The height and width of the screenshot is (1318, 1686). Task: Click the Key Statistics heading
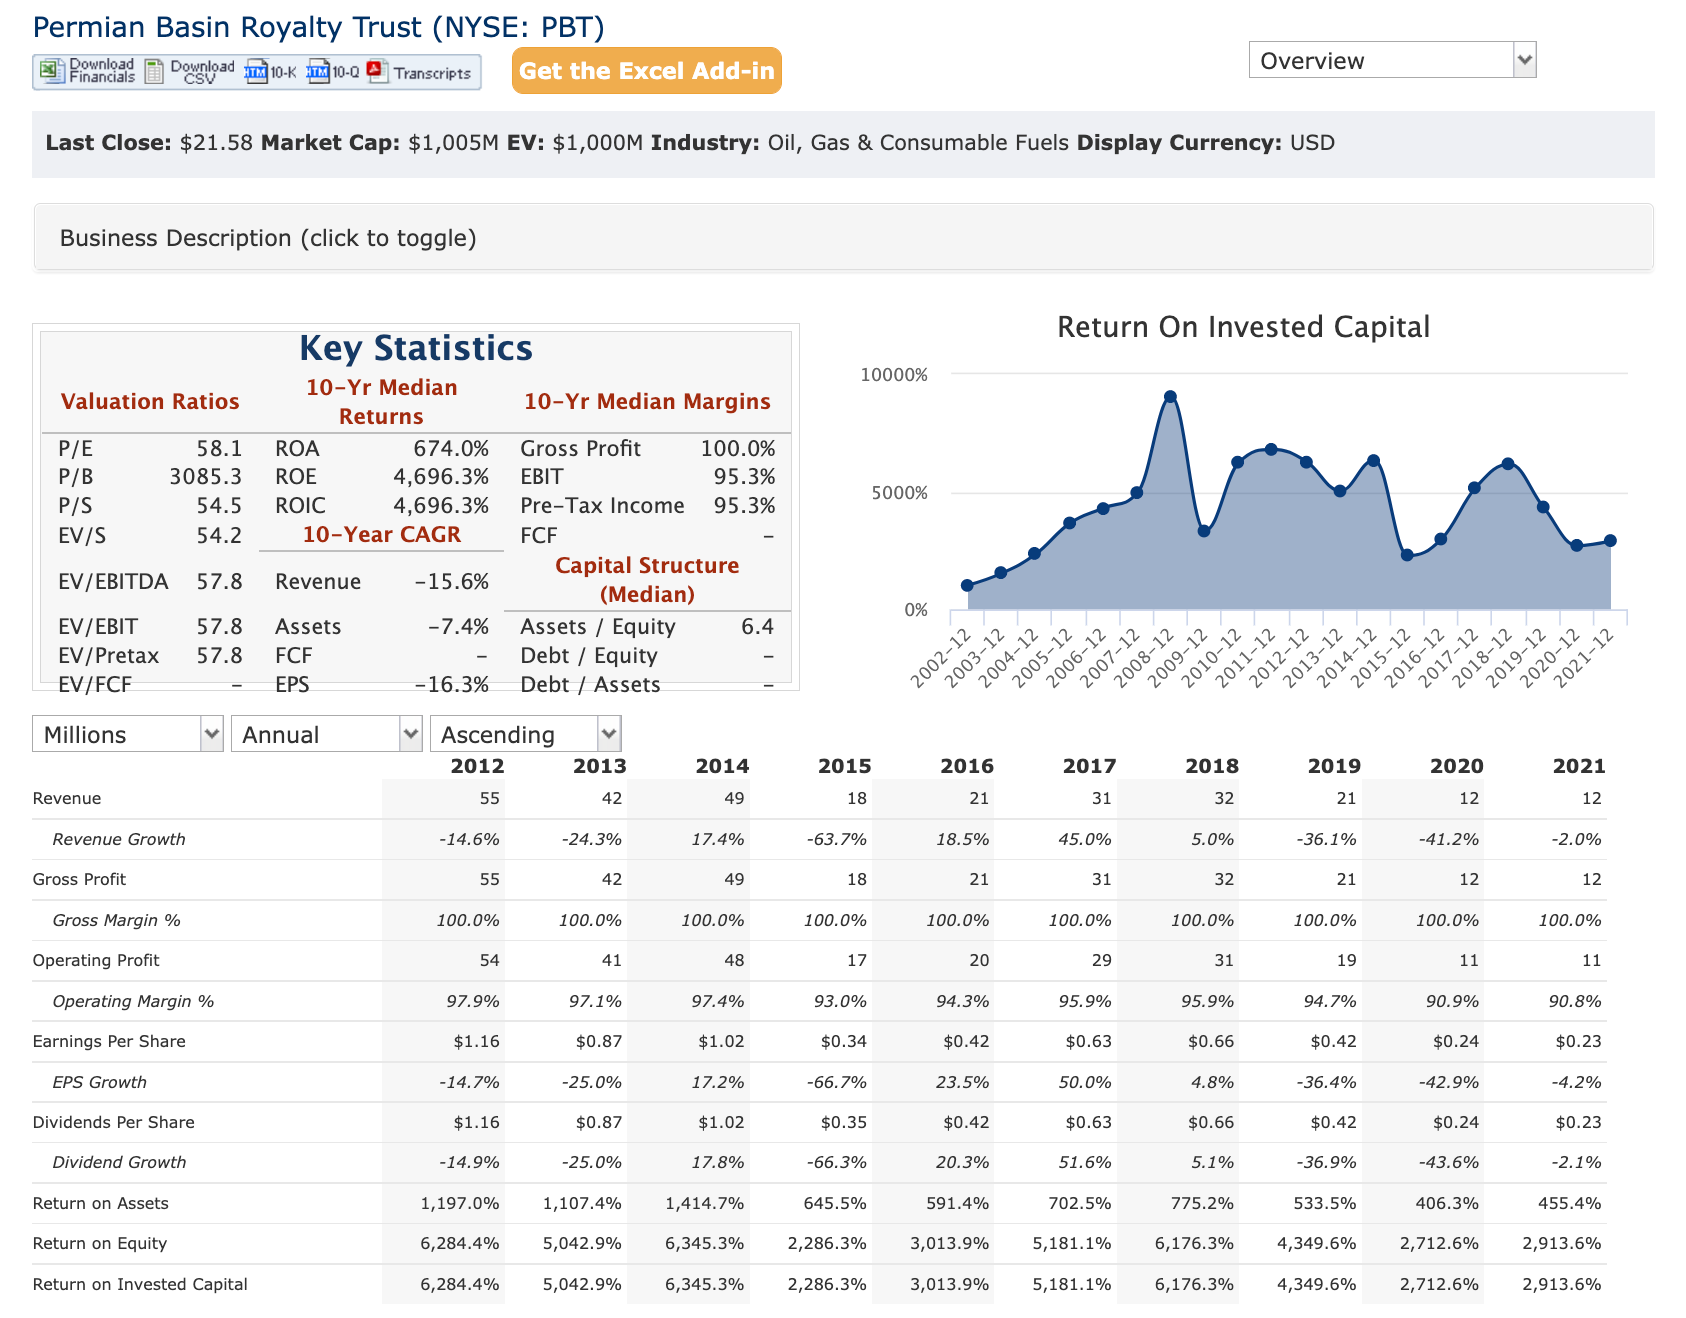pos(416,348)
